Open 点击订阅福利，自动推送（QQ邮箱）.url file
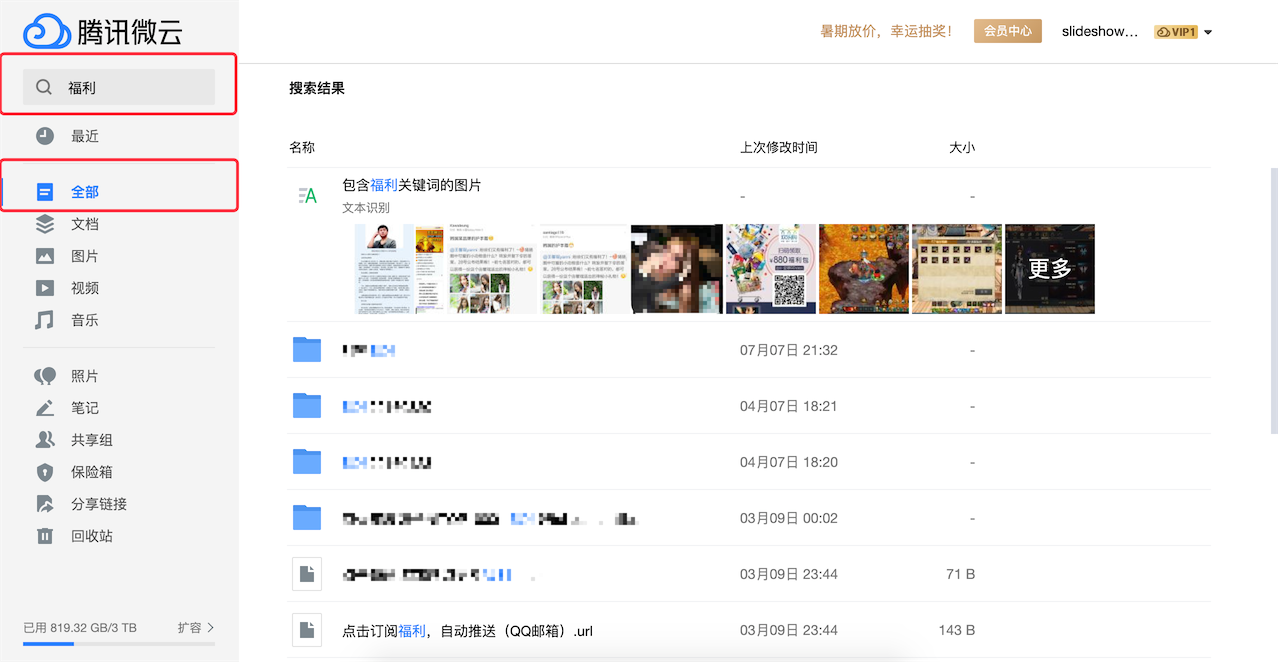The height and width of the screenshot is (662, 1278). tap(467, 631)
